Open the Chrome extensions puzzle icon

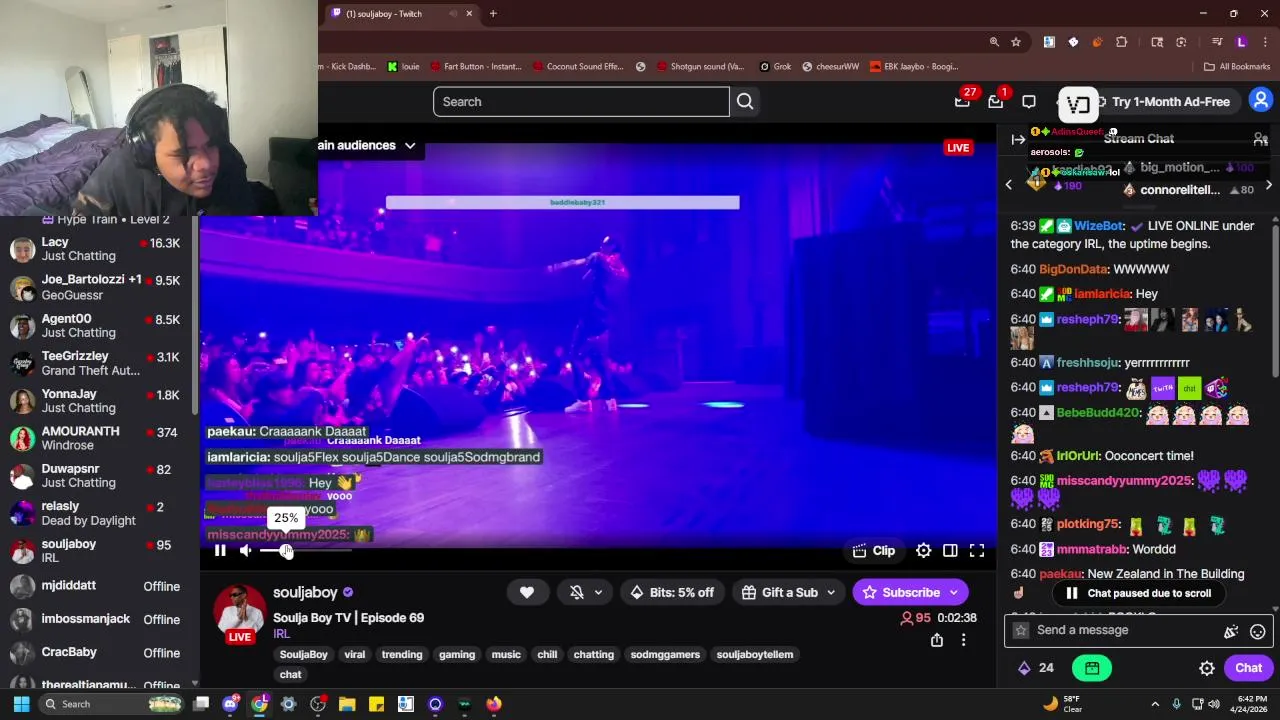pos(1121,42)
